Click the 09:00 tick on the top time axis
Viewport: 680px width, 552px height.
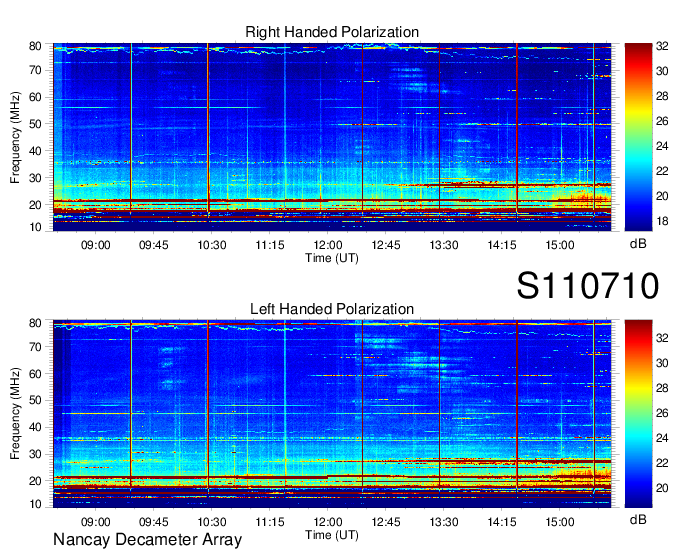click(x=95, y=245)
